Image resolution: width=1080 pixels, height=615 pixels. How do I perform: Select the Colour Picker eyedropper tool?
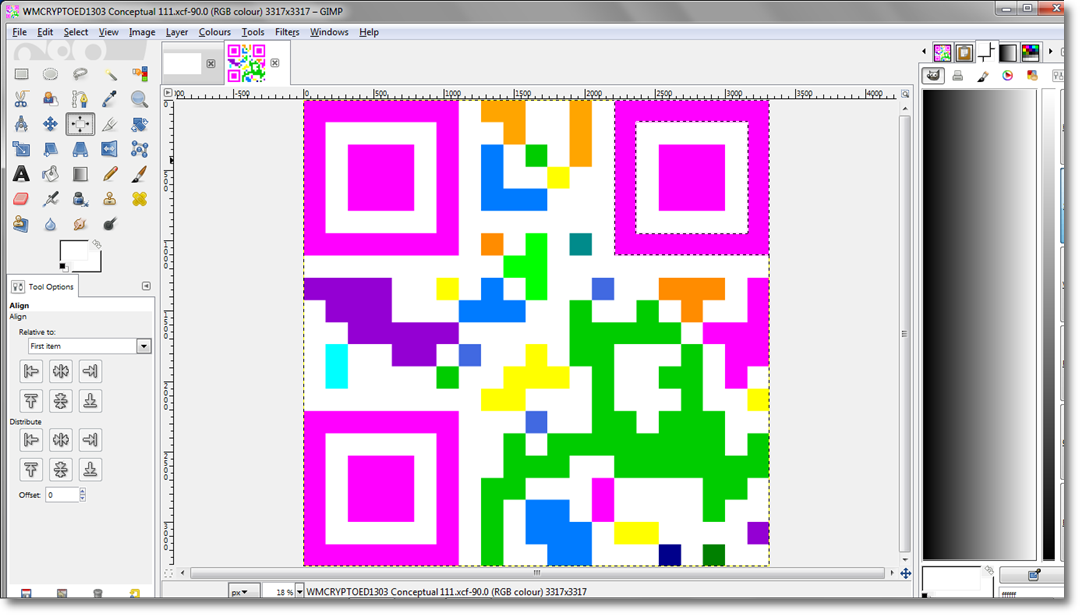(110, 99)
